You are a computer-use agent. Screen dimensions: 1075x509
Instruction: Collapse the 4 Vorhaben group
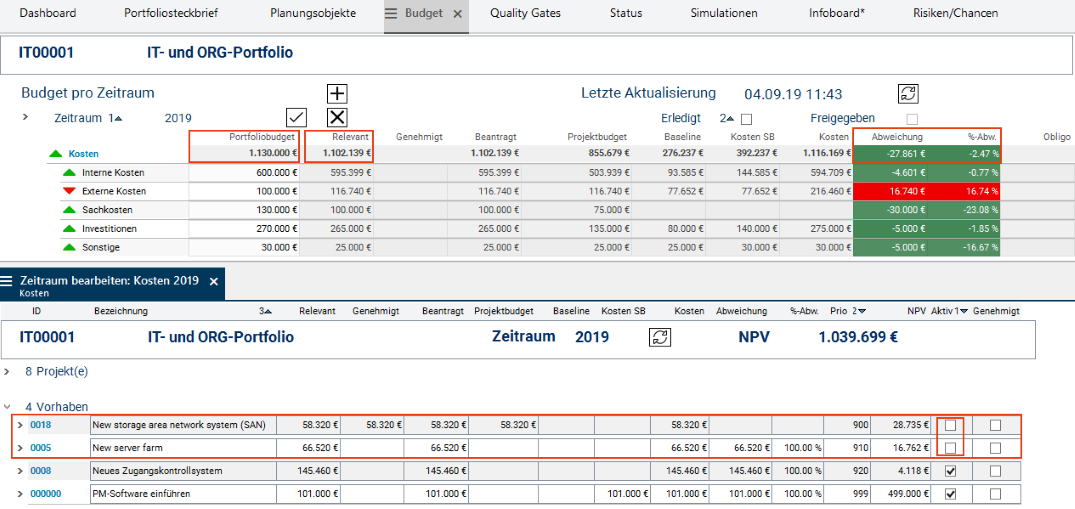[x=8, y=407]
